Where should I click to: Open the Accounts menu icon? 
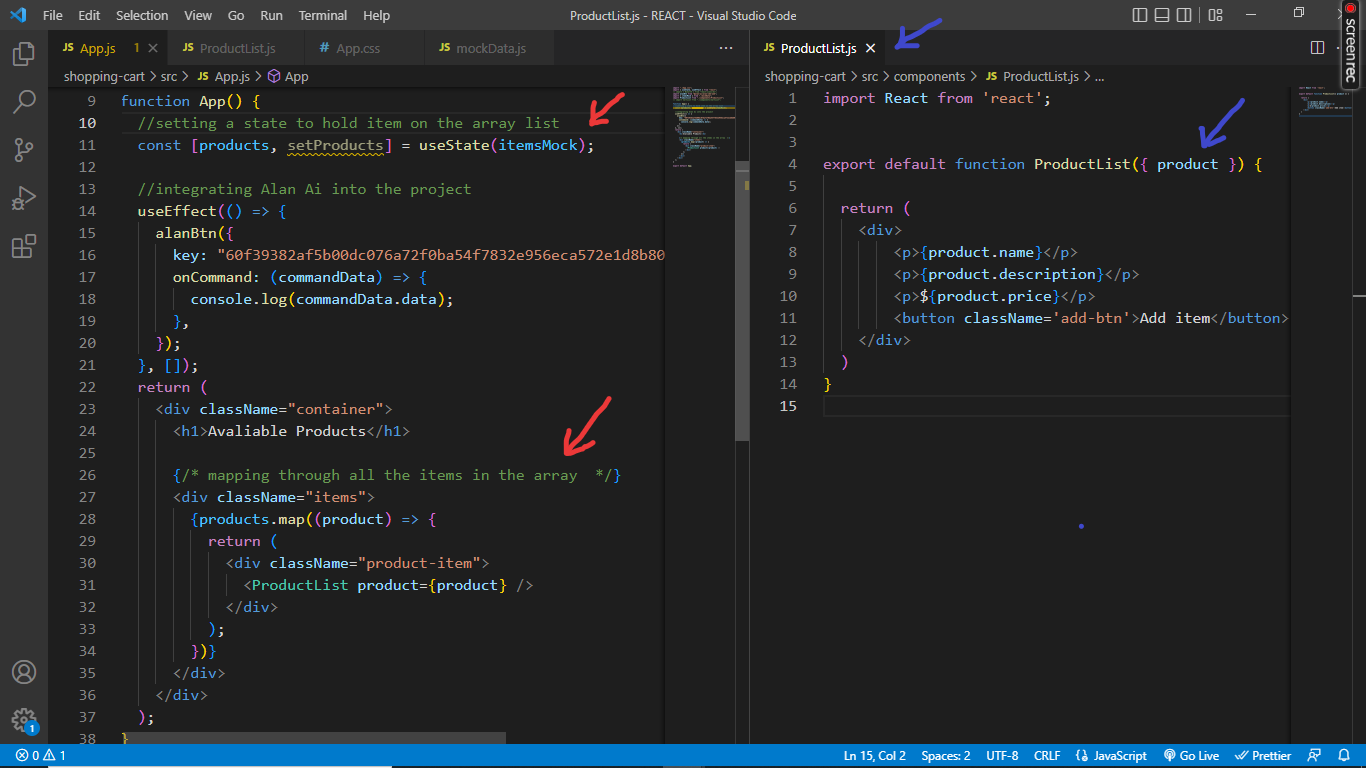click(x=24, y=672)
